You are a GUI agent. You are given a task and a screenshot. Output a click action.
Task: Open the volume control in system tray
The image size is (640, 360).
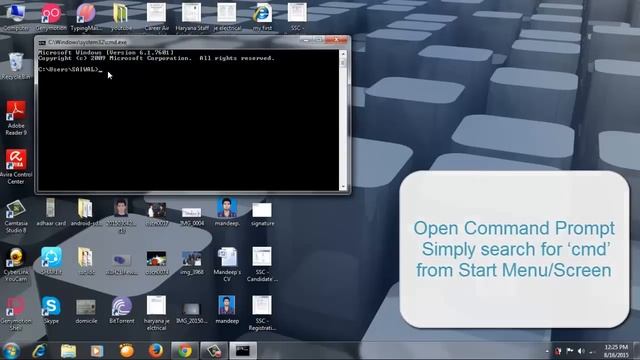pyautogui.click(x=581, y=351)
